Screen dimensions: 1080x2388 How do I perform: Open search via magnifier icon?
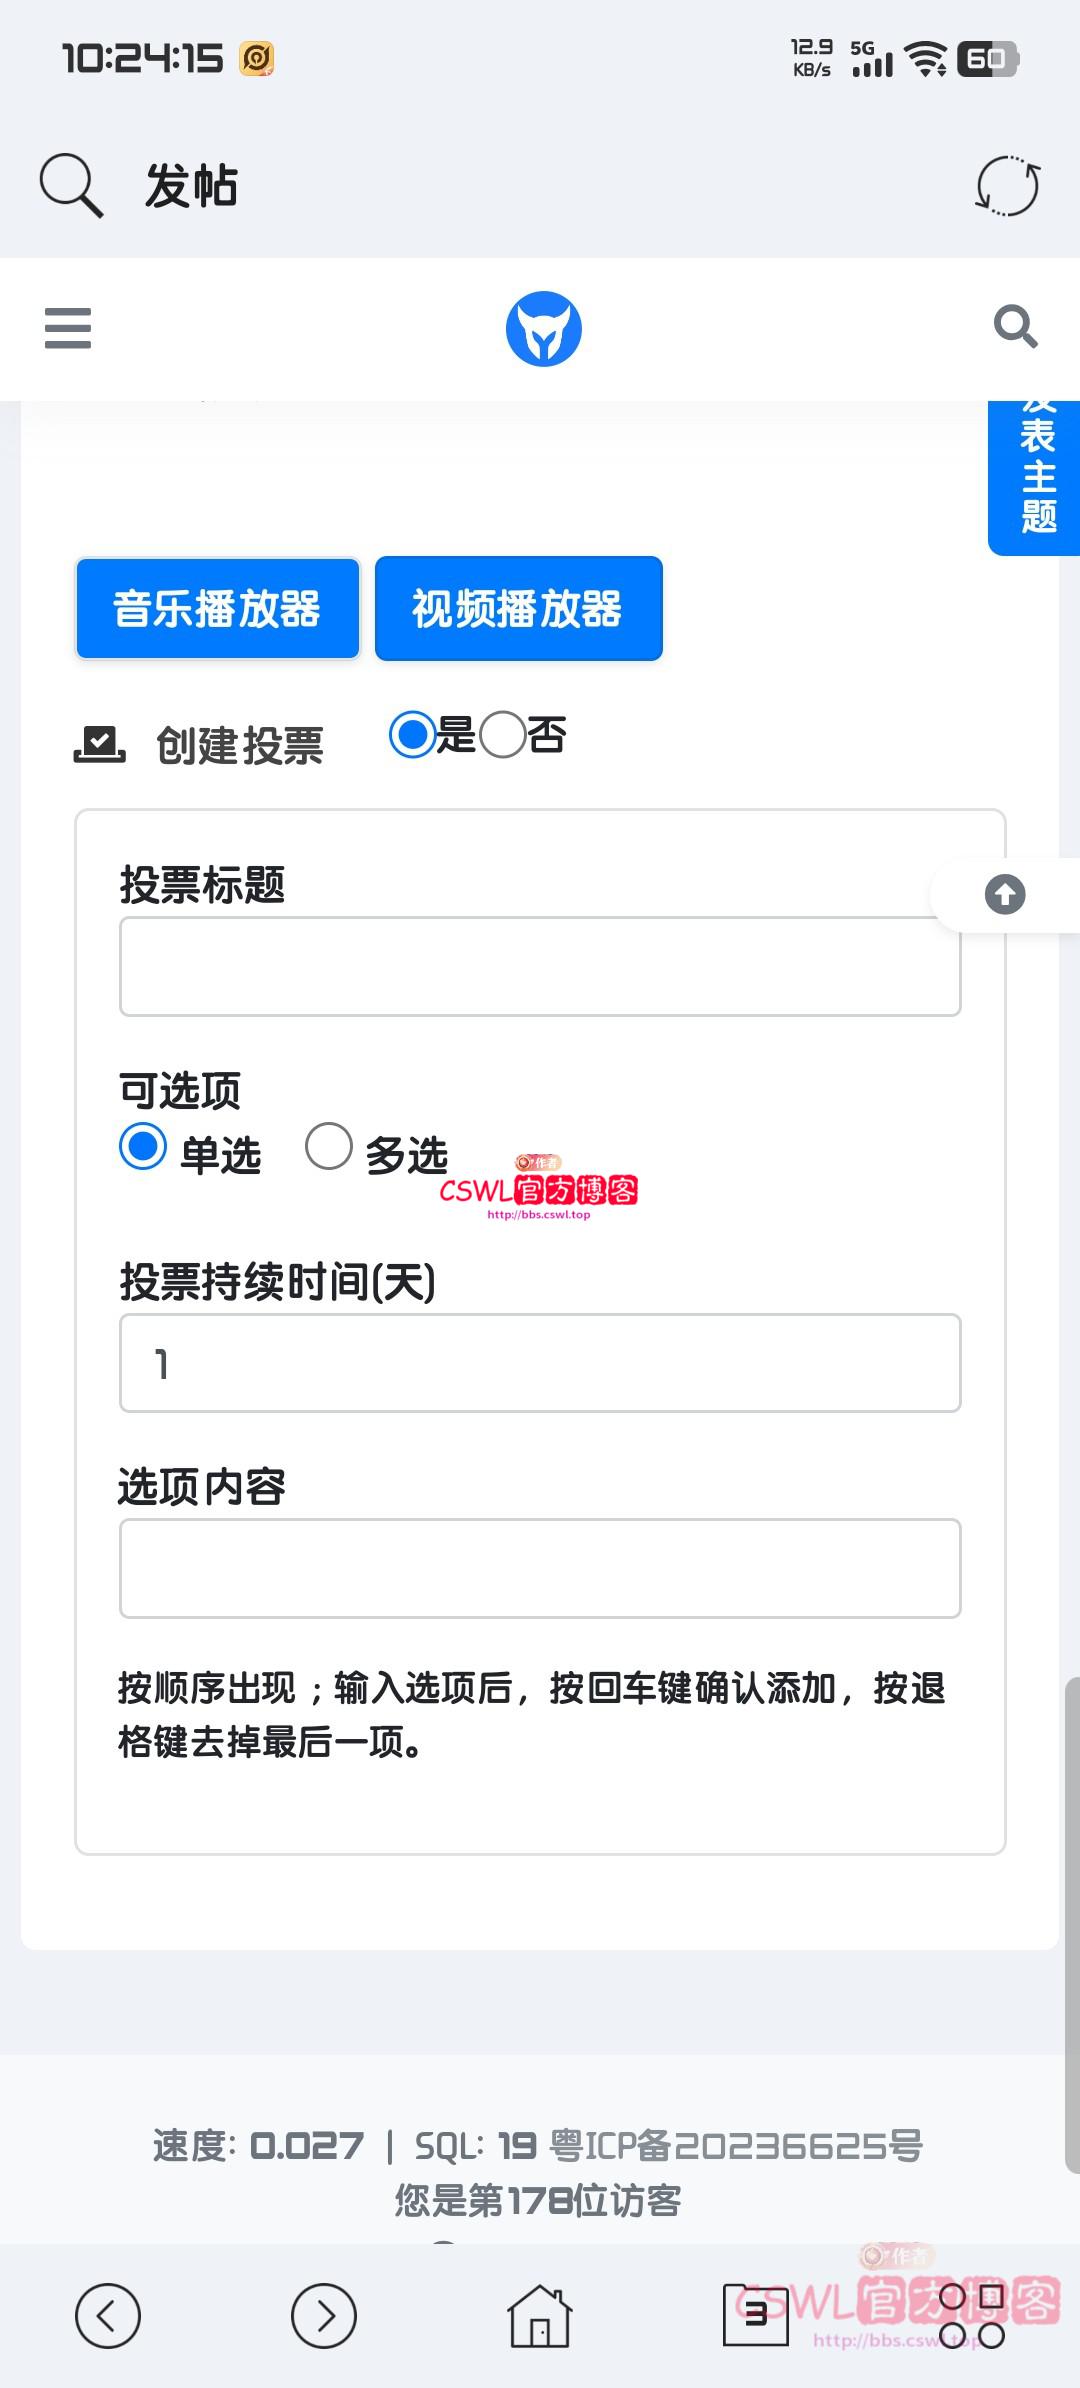pos(1015,328)
